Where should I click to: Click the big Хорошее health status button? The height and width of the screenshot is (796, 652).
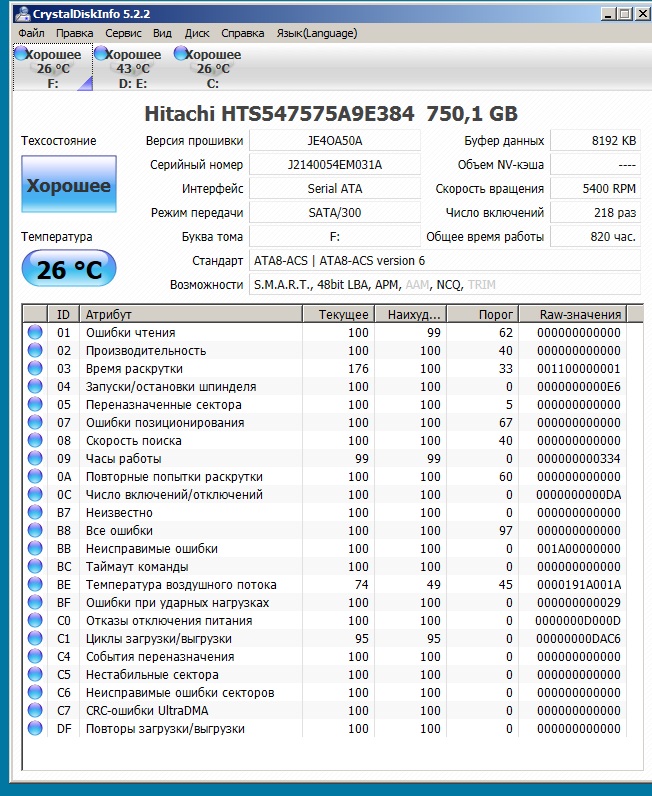point(69,184)
